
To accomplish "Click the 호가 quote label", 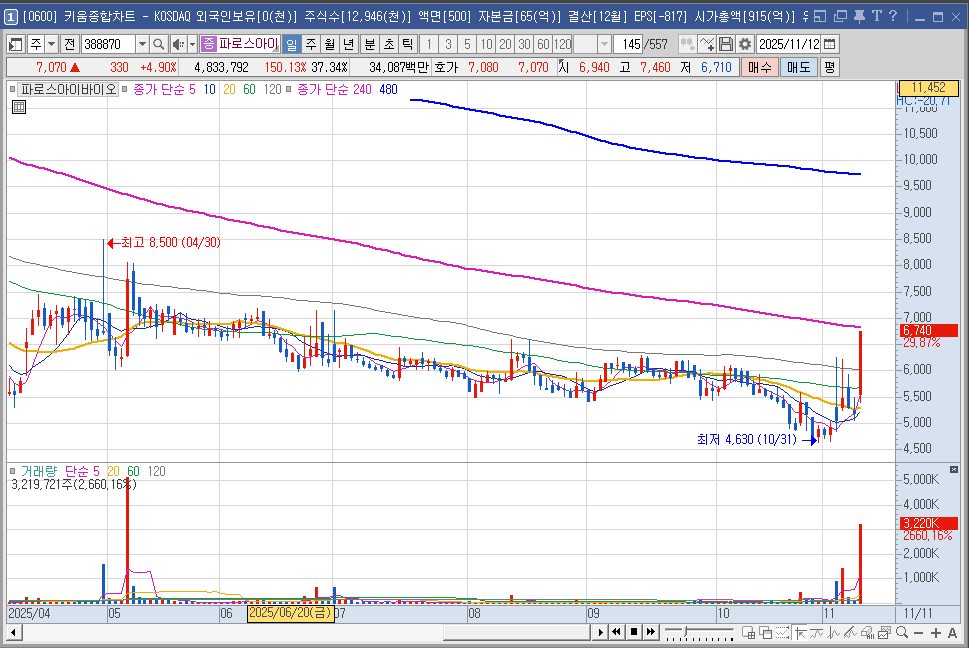I will tap(446, 67).
